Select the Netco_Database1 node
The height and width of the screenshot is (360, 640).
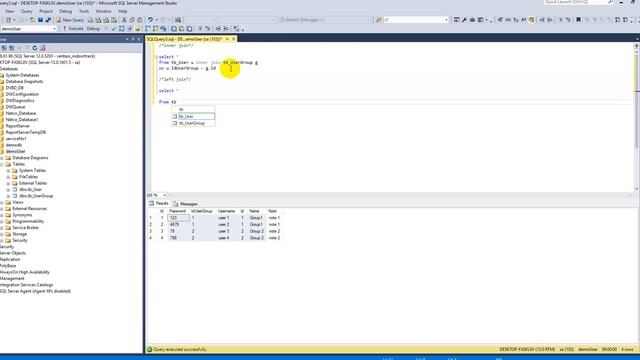click(22, 120)
